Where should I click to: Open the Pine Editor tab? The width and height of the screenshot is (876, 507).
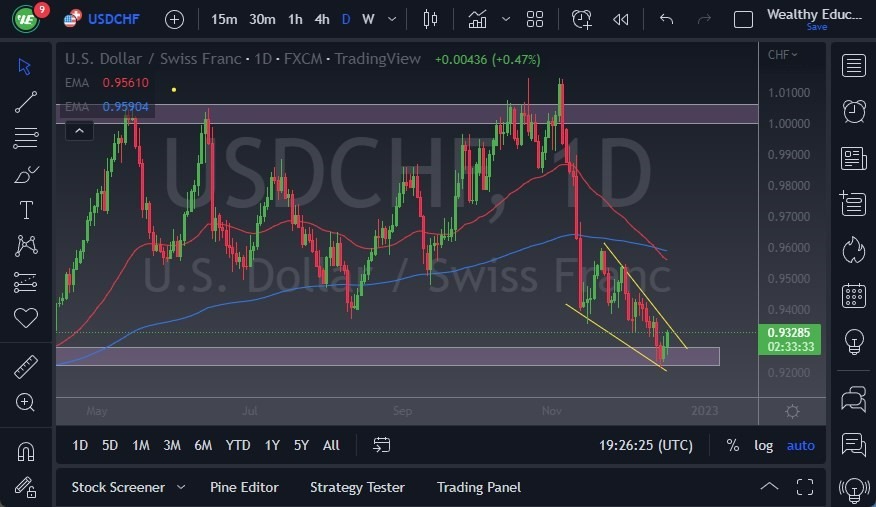[244, 487]
